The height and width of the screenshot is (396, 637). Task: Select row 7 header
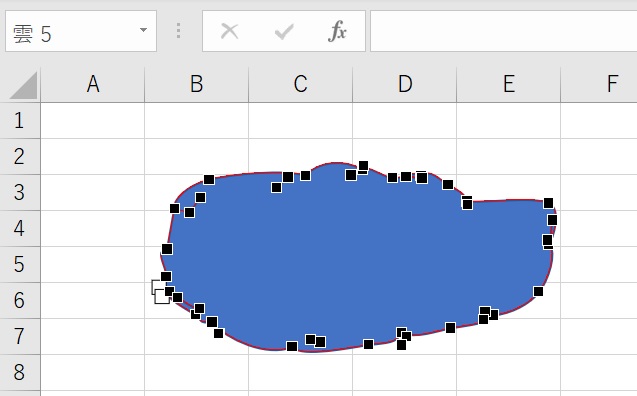[20, 336]
